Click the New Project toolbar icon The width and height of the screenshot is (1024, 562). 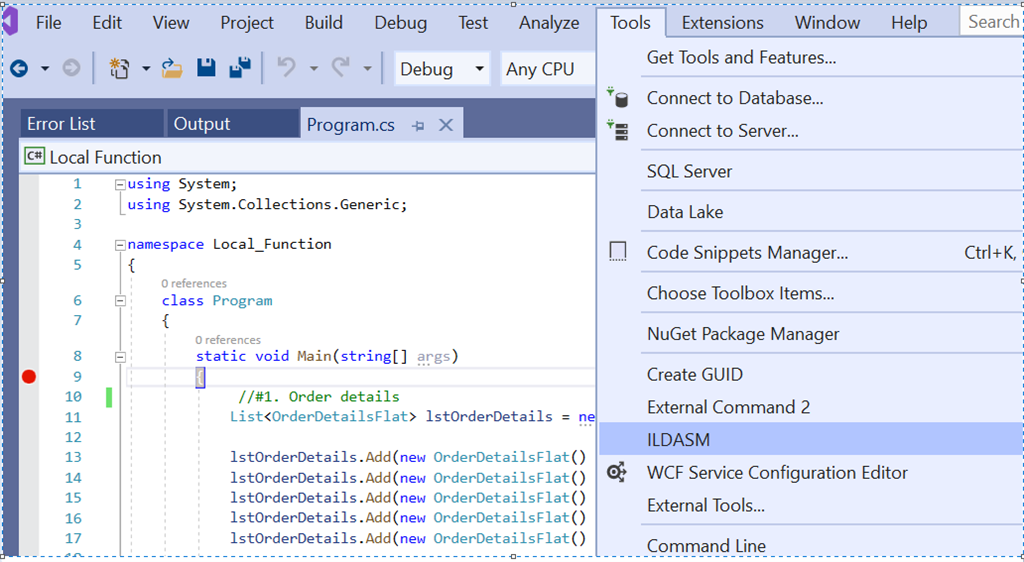pos(120,69)
